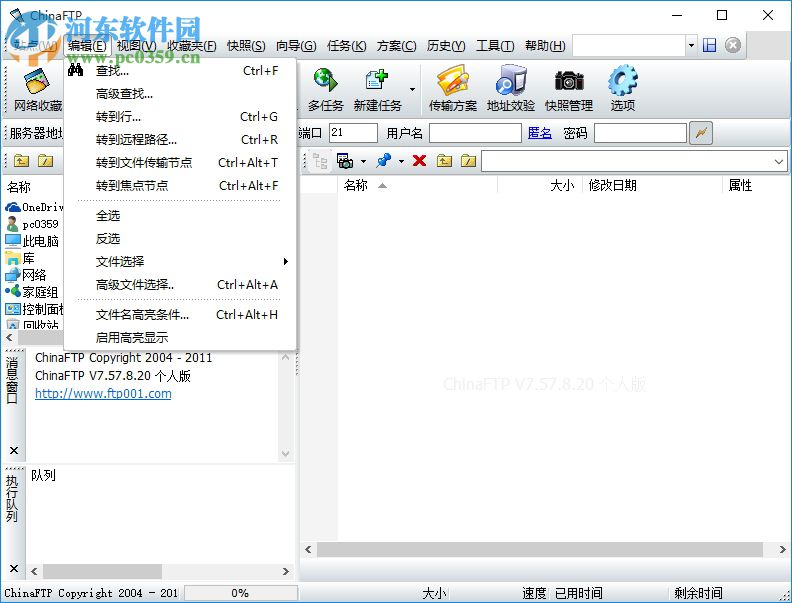The height and width of the screenshot is (603, 792).
Task: Click the blue pin icon in remote toolbar
Action: (383, 161)
